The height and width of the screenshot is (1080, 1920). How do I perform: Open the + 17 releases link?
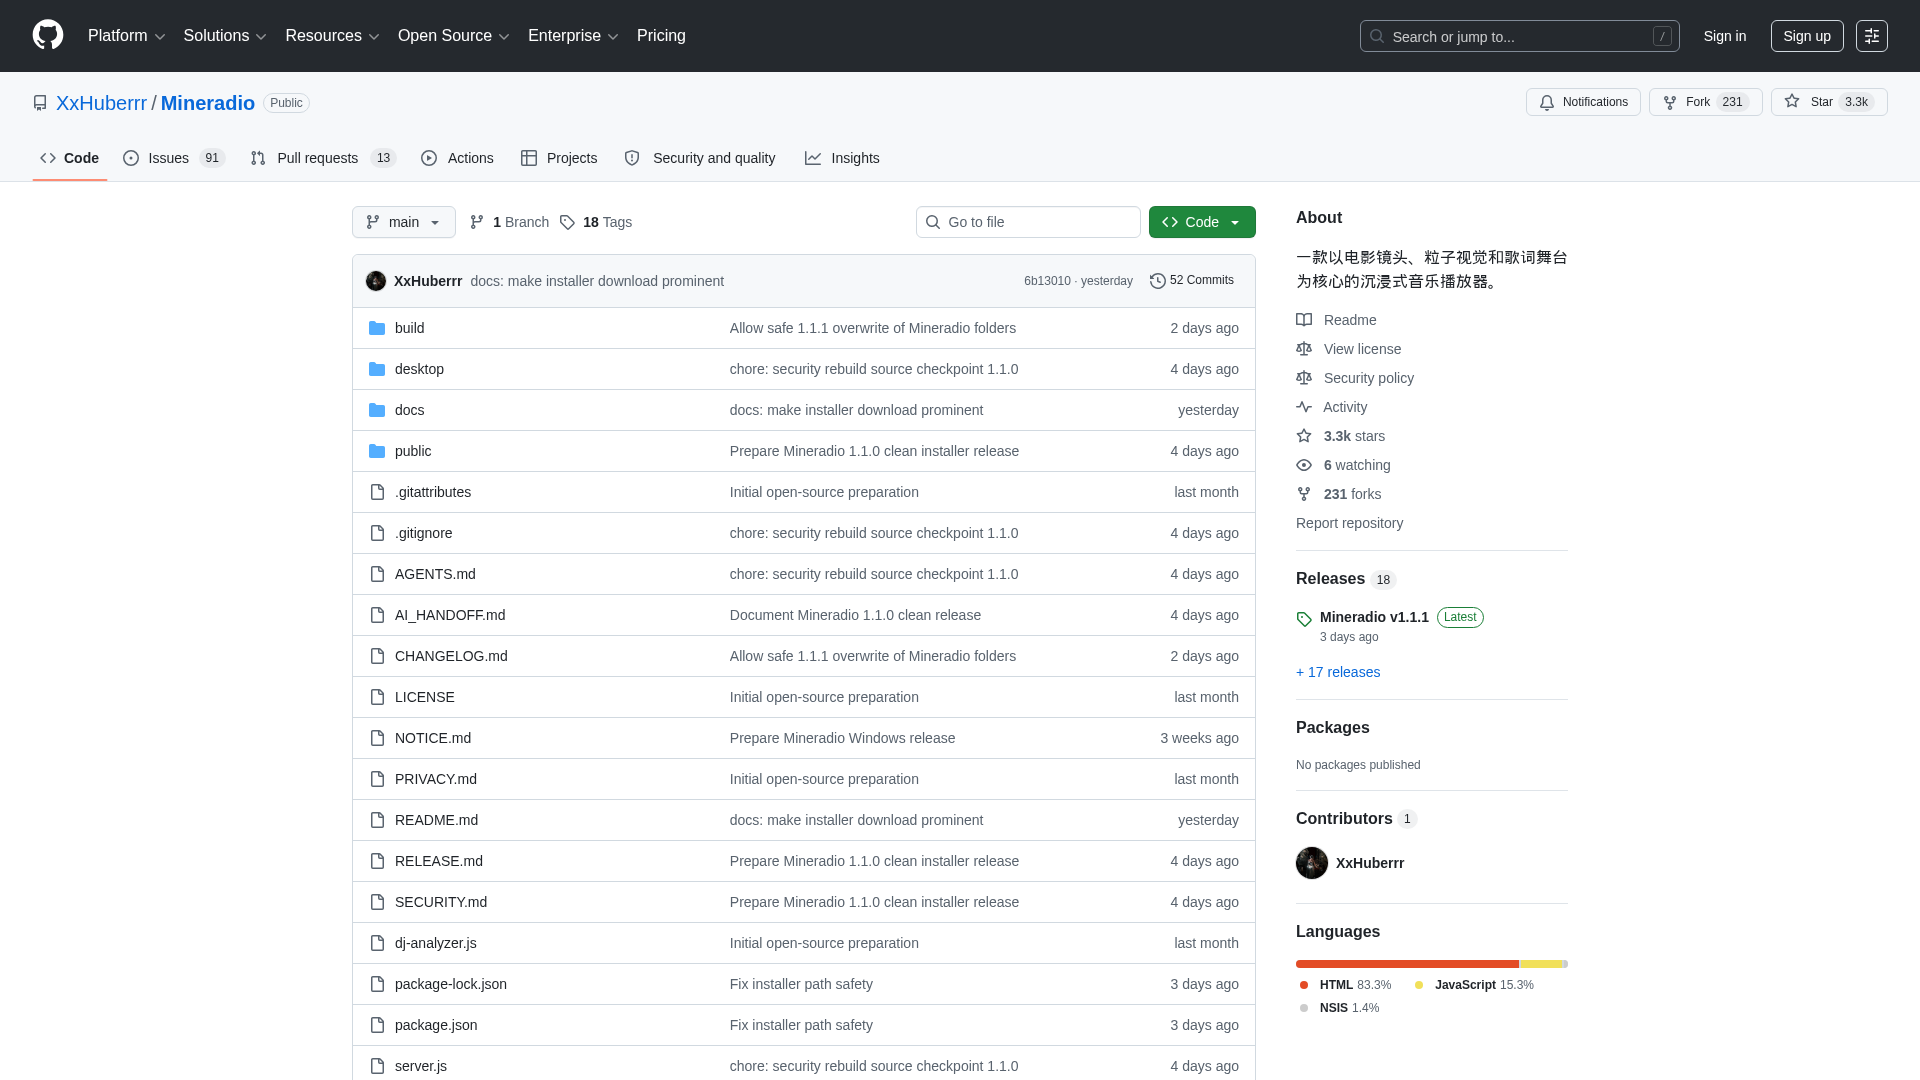click(x=1338, y=672)
